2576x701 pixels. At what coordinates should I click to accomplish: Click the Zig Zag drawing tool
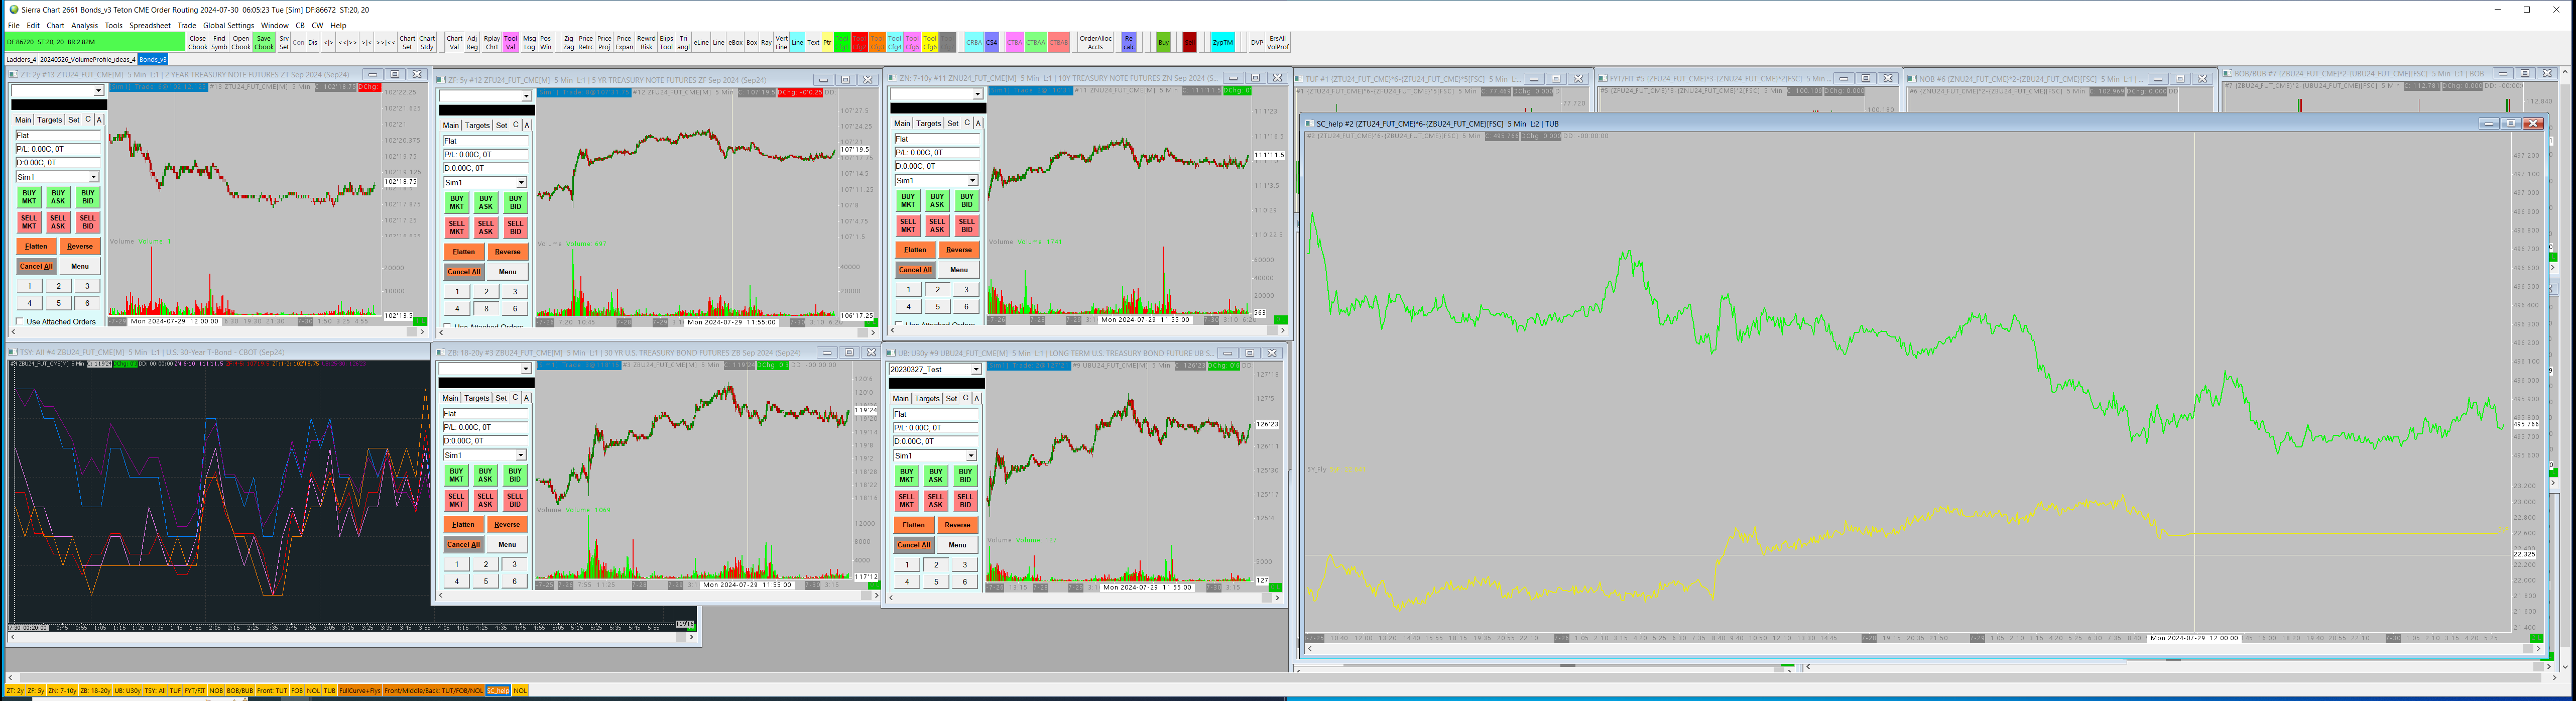point(568,42)
